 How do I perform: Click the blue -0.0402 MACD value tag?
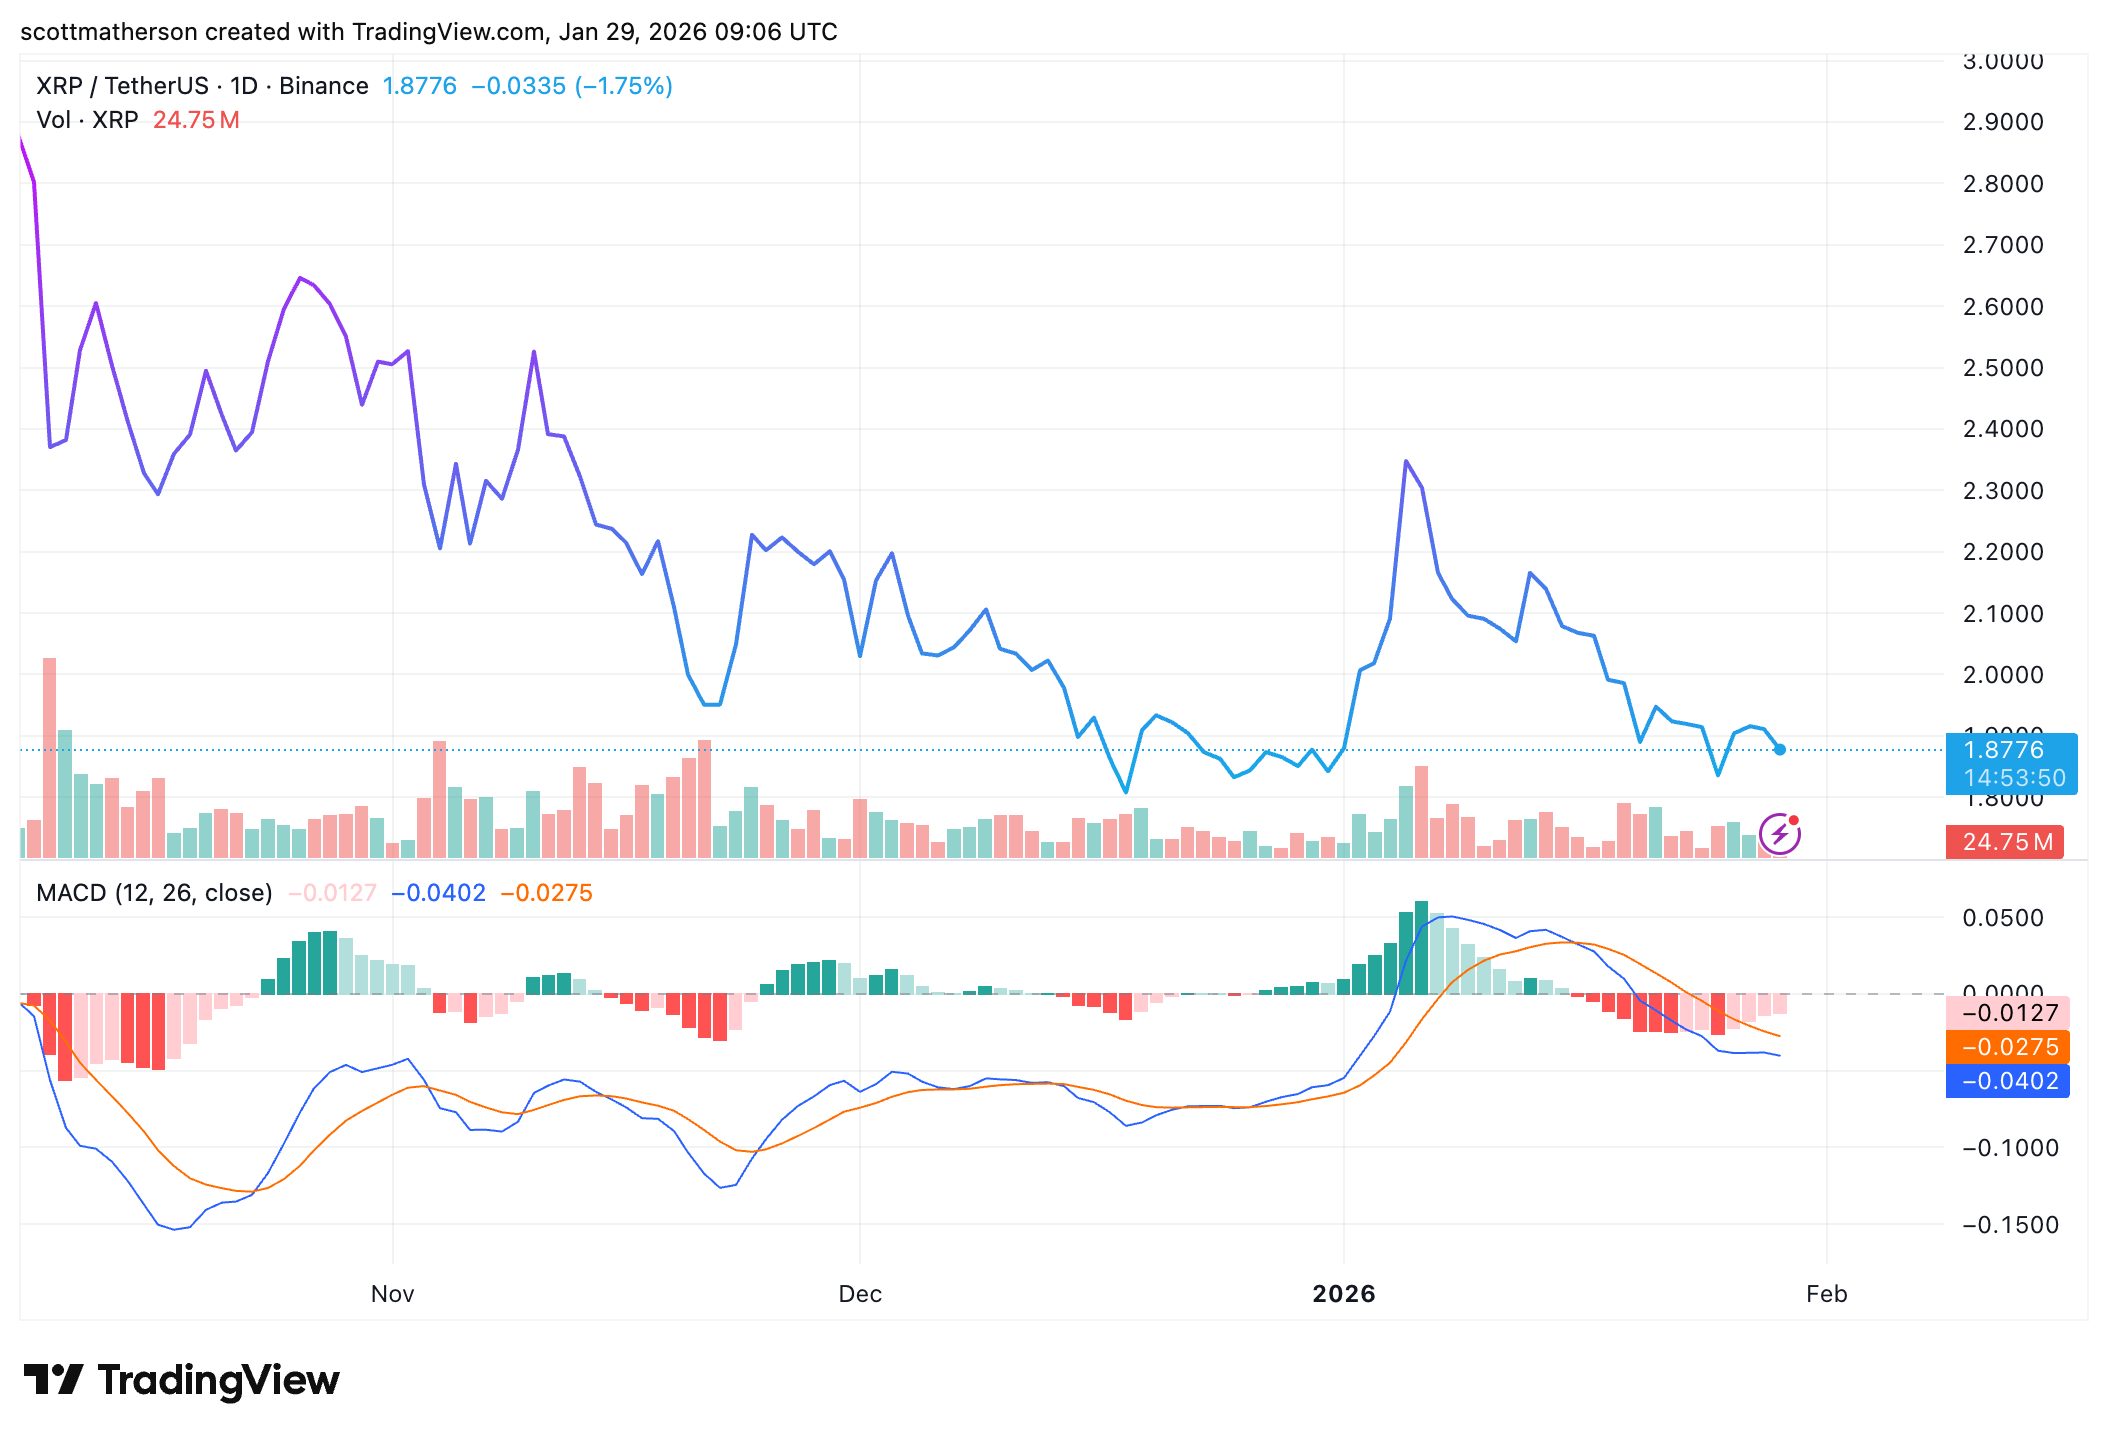coord(2008,1081)
